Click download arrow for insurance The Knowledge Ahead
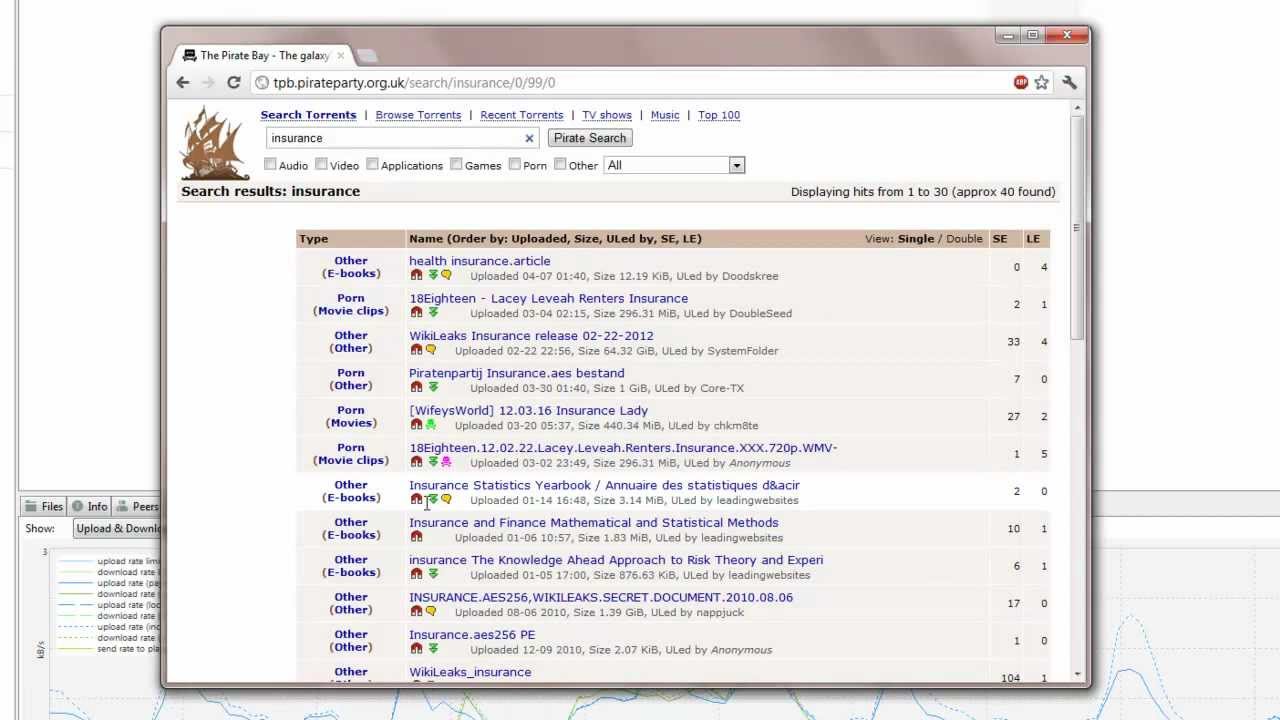Viewport: 1280px width, 720px height. (433, 574)
